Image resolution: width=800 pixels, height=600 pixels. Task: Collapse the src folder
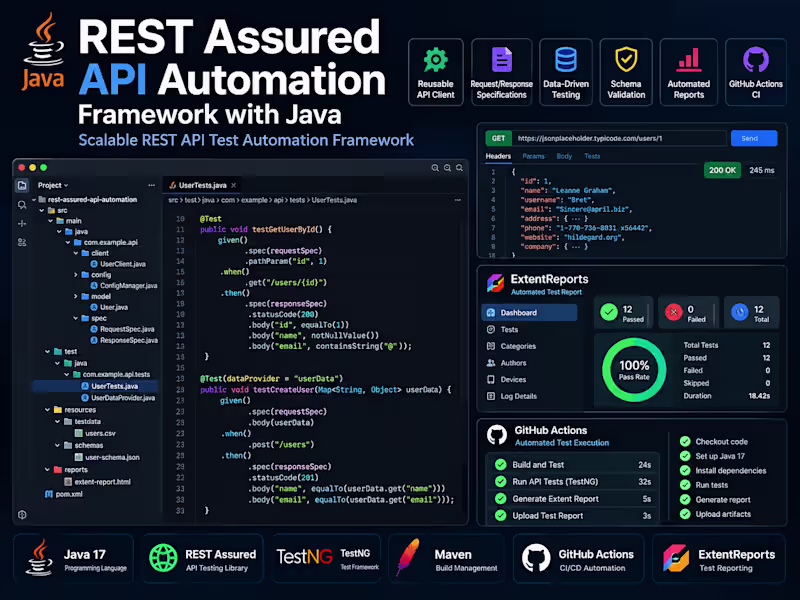click(x=42, y=210)
